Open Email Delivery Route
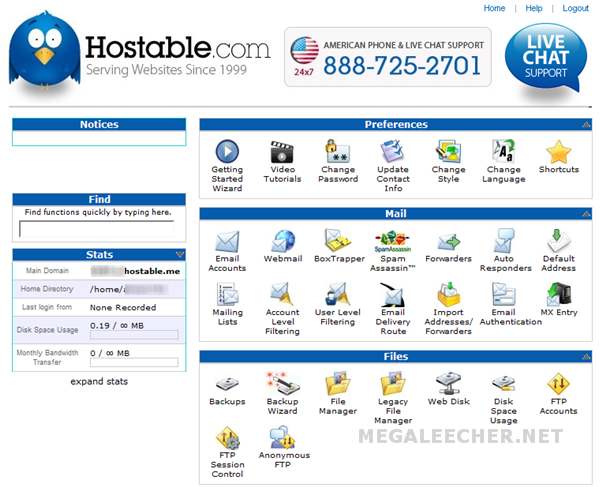This screenshot has height=487, width=602. [x=393, y=309]
